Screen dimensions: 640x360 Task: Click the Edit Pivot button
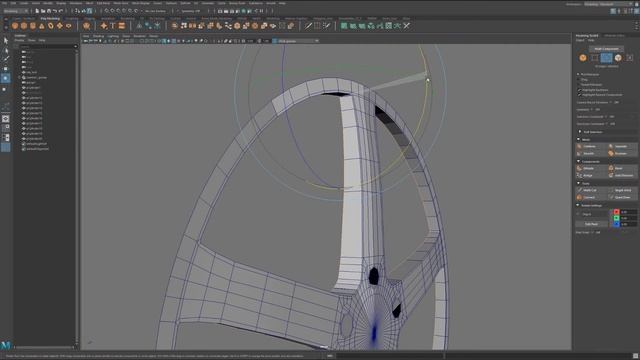(x=591, y=224)
